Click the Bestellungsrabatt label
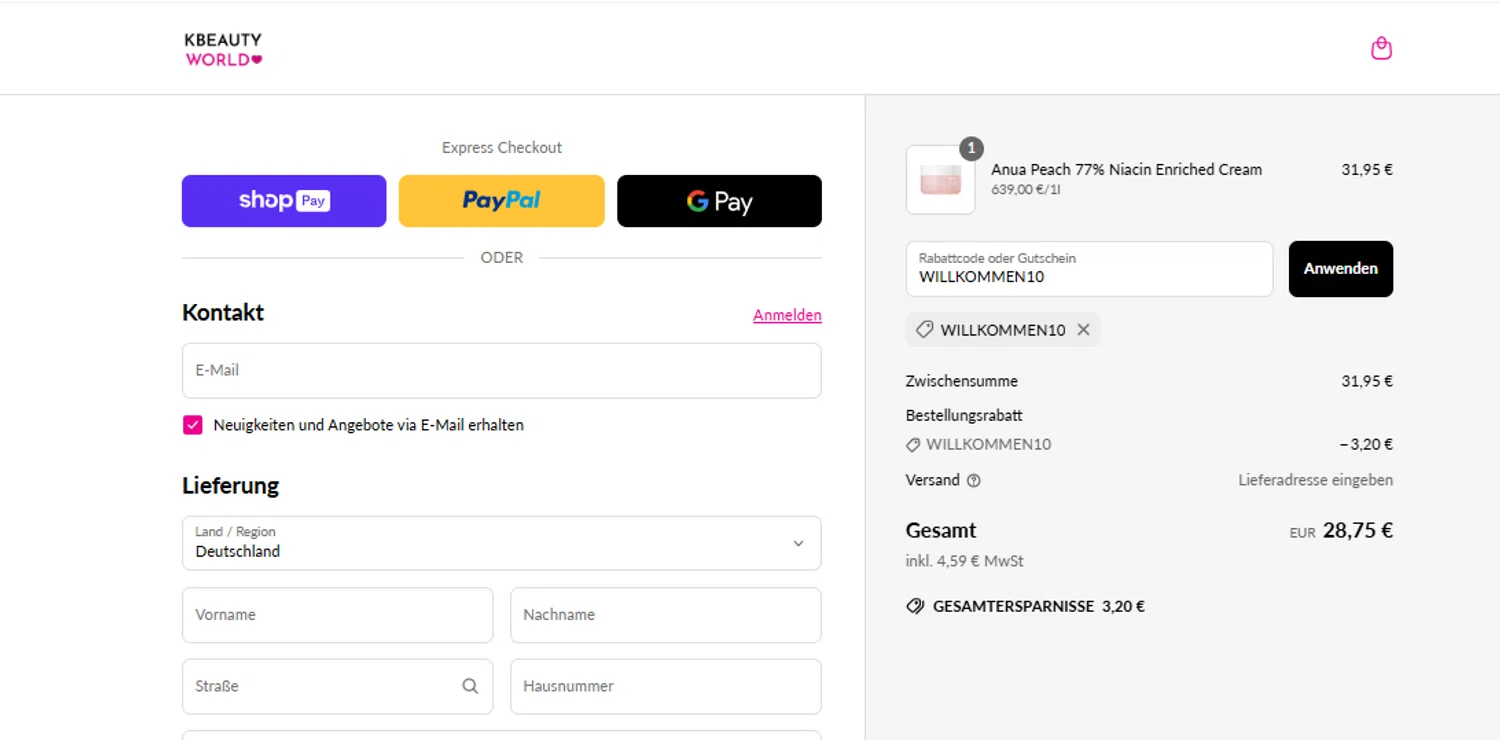The width and height of the screenshot is (1500, 740). click(x=964, y=415)
